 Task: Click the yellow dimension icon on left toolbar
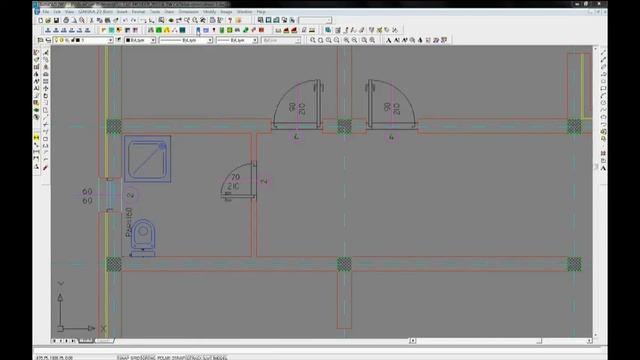[x=36, y=138]
